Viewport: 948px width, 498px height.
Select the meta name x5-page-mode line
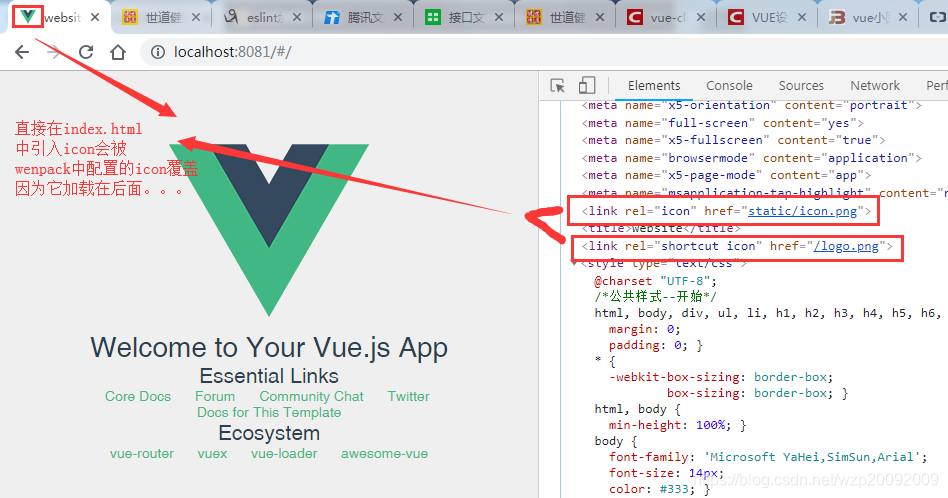point(726,175)
